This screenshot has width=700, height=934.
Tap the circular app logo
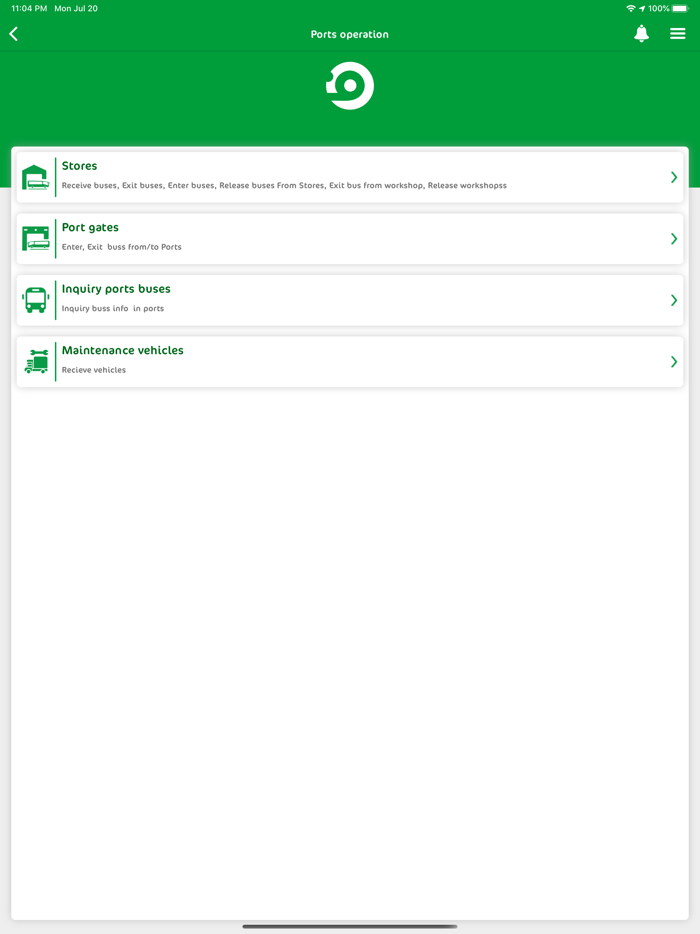click(x=350, y=86)
